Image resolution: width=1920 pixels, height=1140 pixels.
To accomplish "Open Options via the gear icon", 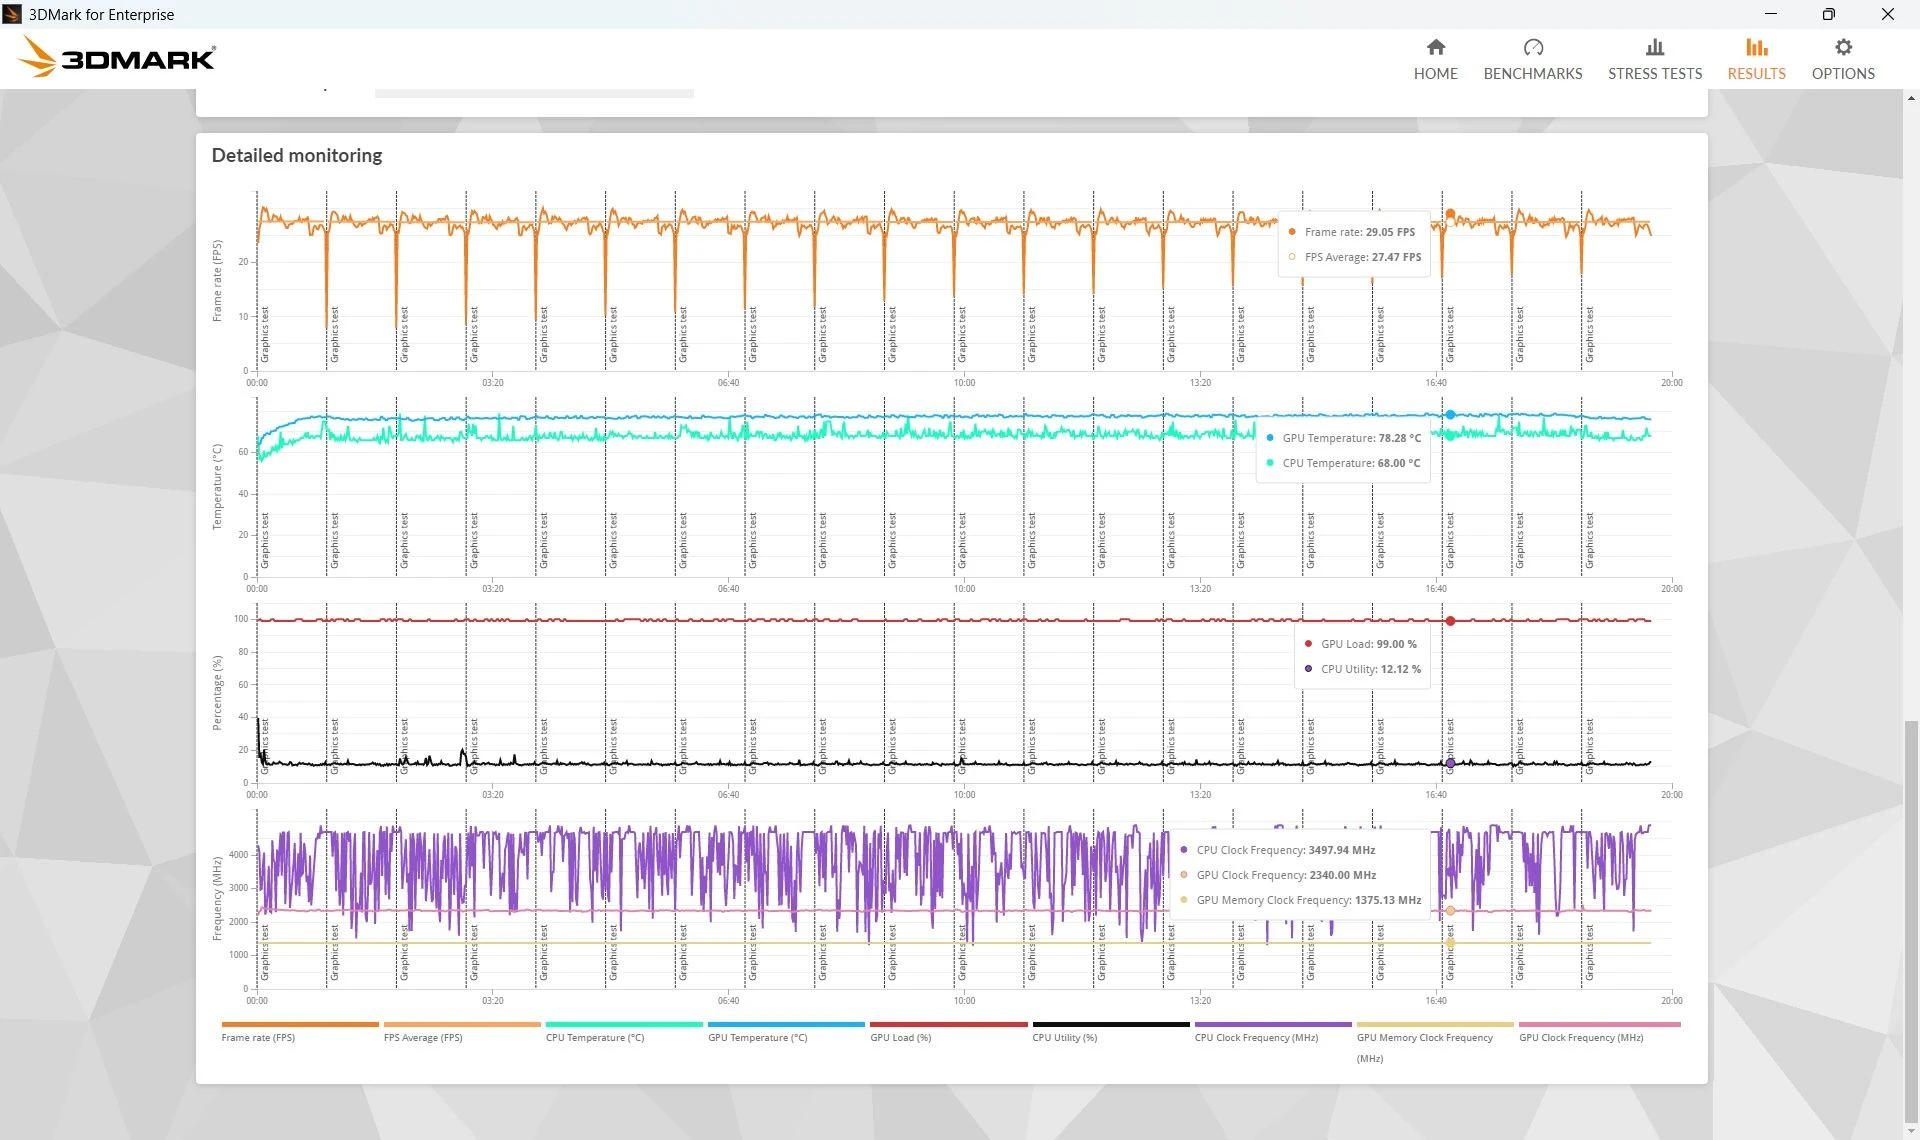I will 1842,47.
